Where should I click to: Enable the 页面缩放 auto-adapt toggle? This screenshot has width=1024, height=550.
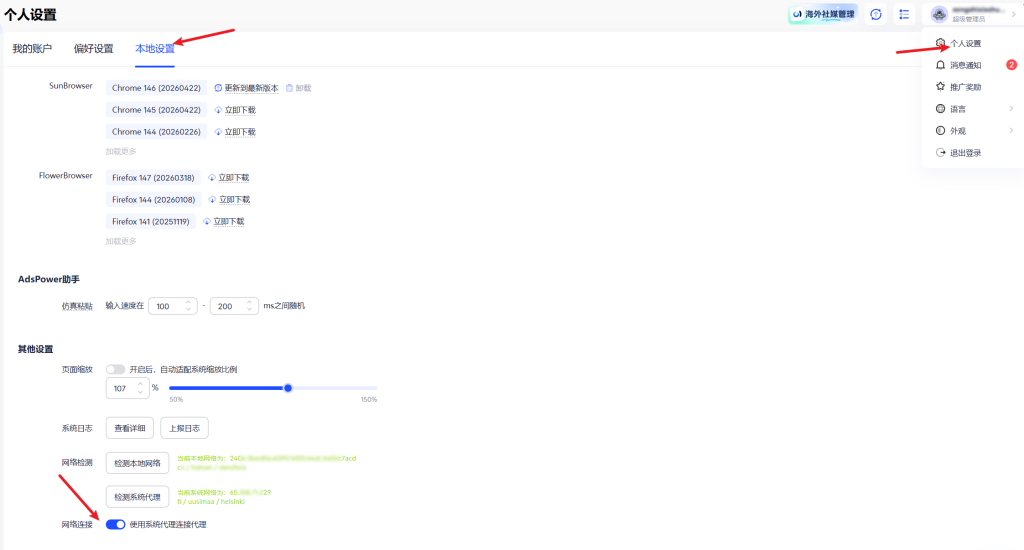click(116, 369)
